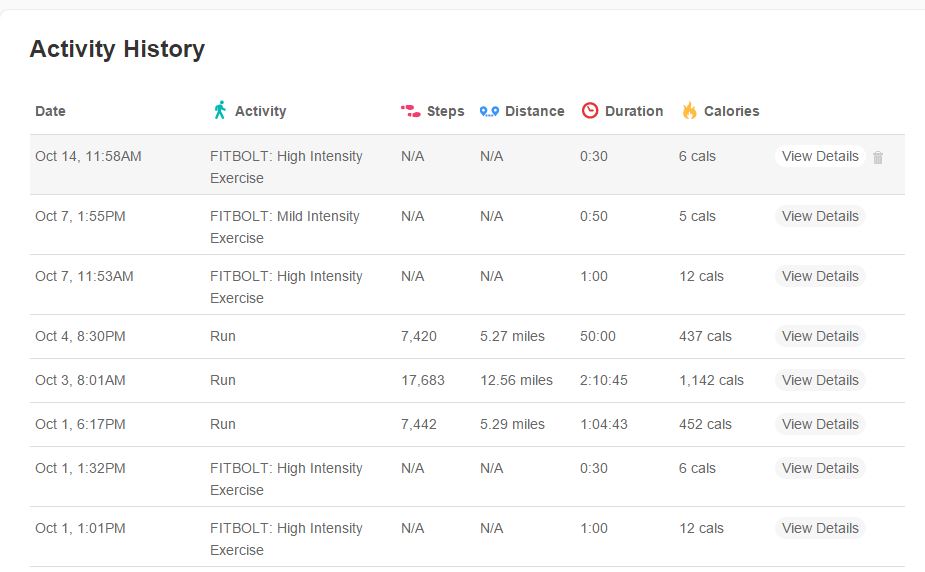Click the 7,420 steps value

click(419, 337)
